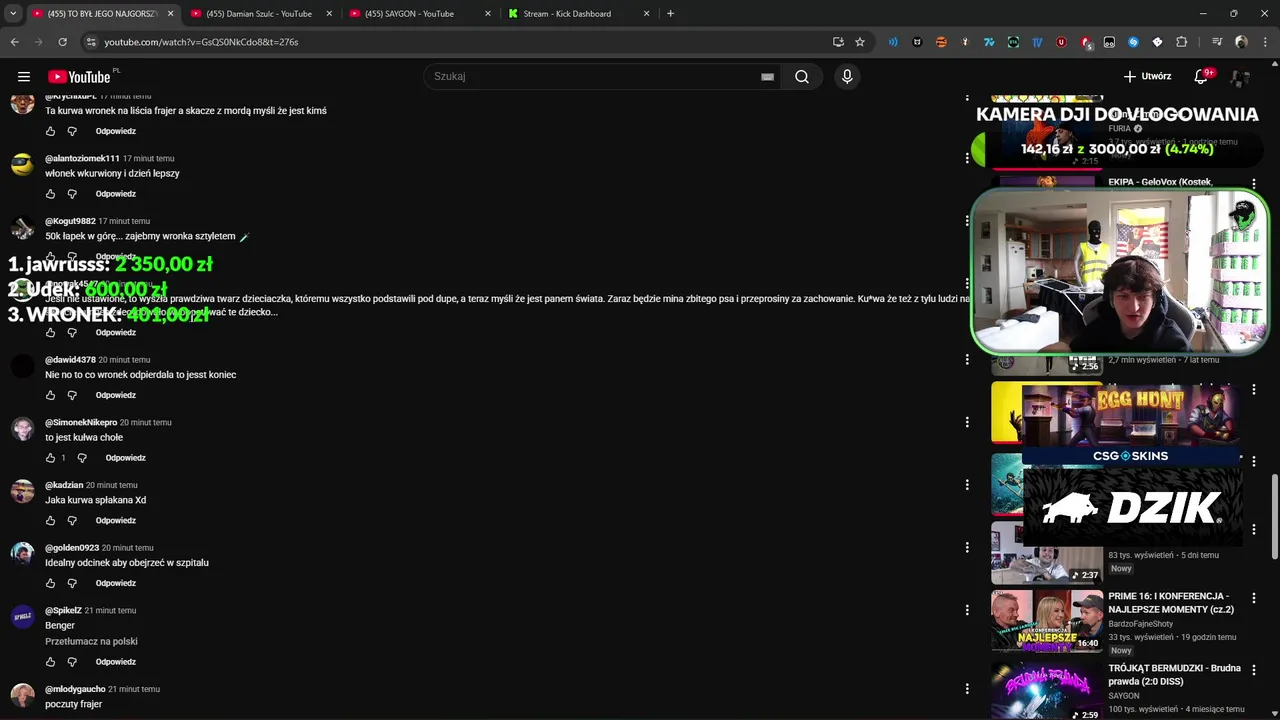Open the Chrome three-dot menu
1280x720 pixels.
1263,42
